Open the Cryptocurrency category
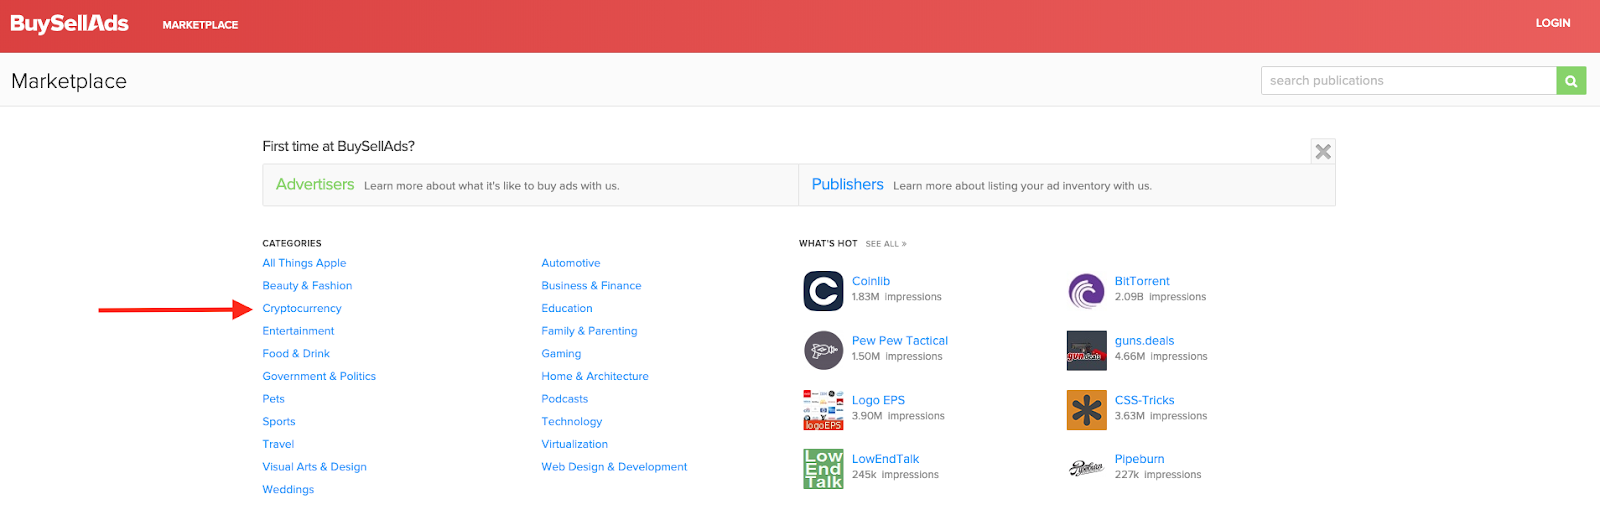 (302, 309)
